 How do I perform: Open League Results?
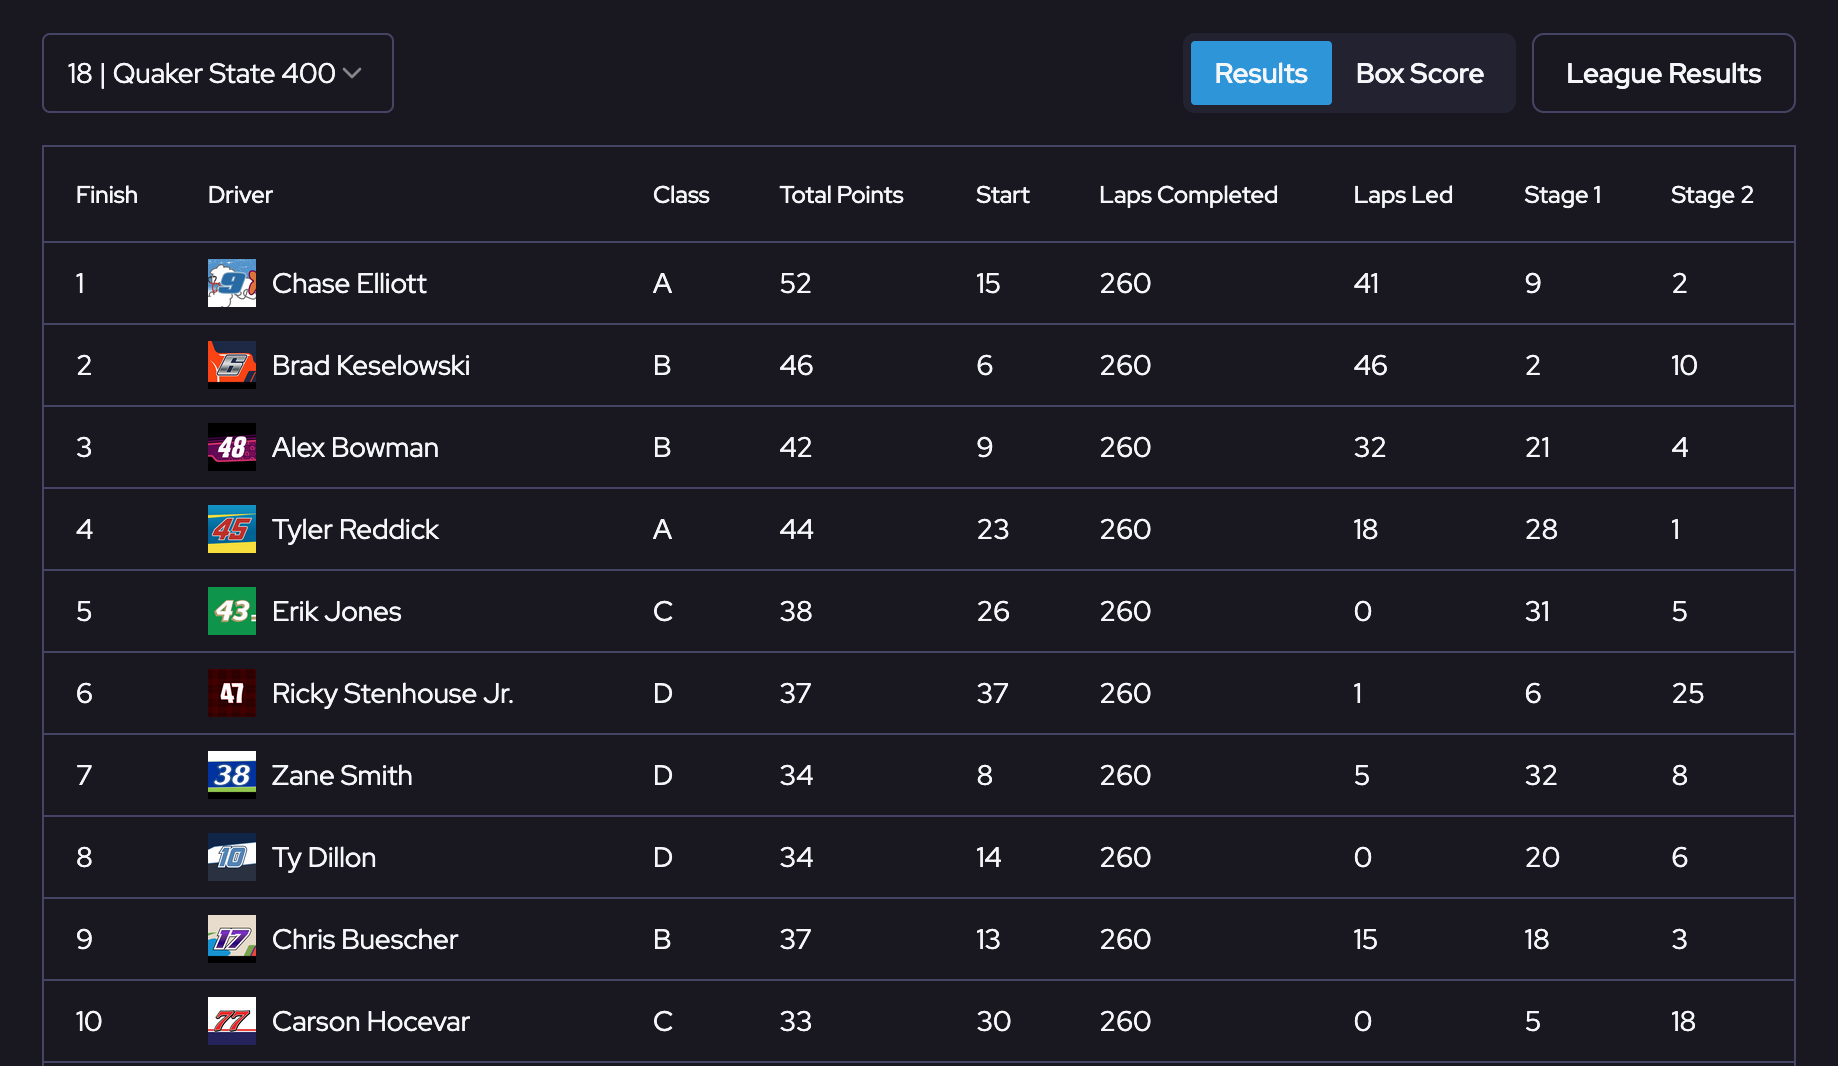coord(1663,73)
